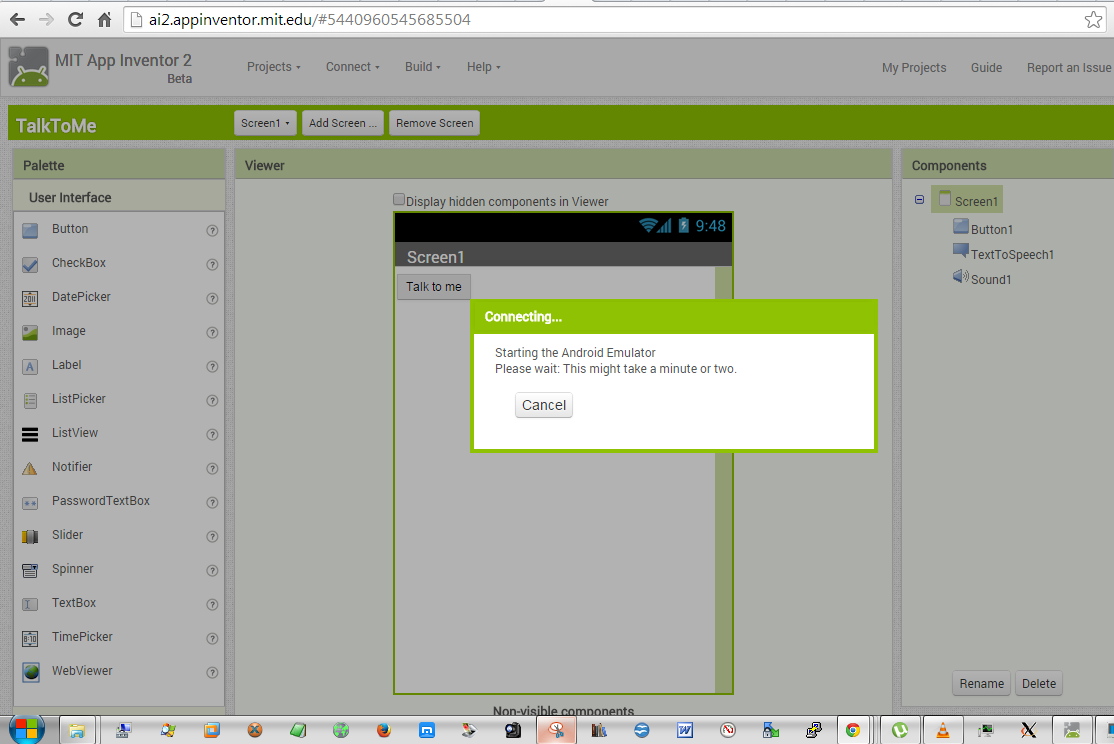This screenshot has height=744, width=1114.
Task: Expand the User Interface palette section
Action: (119, 198)
